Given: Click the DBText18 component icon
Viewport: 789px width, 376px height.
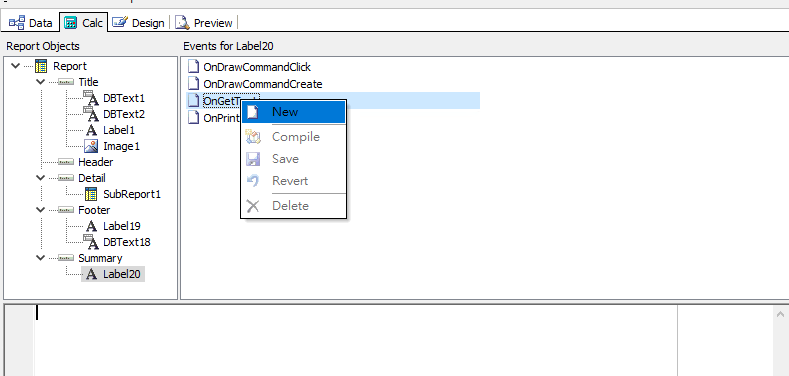Looking at the screenshot, I should pyautogui.click(x=91, y=242).
